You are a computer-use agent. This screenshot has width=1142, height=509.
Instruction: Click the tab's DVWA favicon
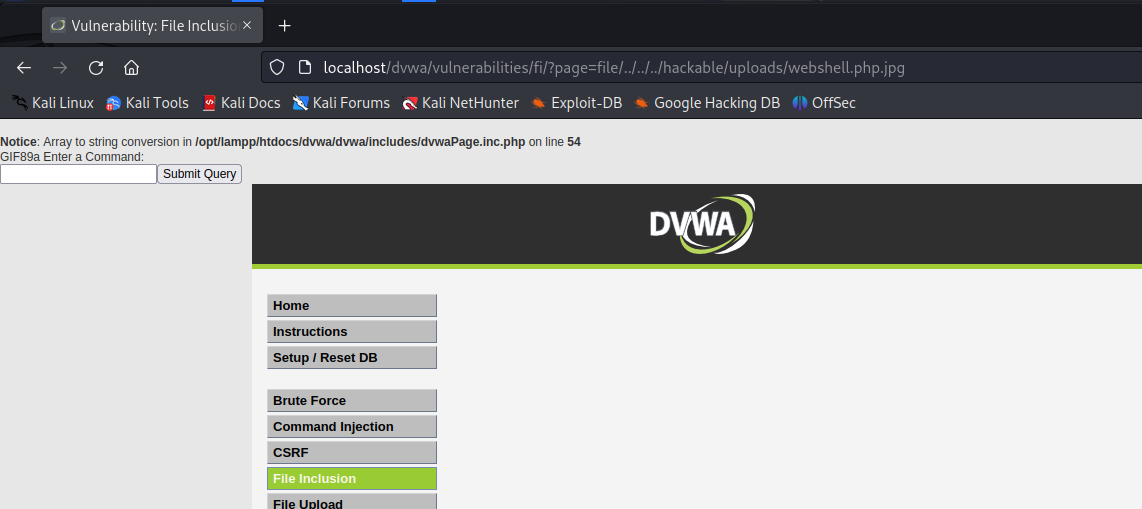58,25
